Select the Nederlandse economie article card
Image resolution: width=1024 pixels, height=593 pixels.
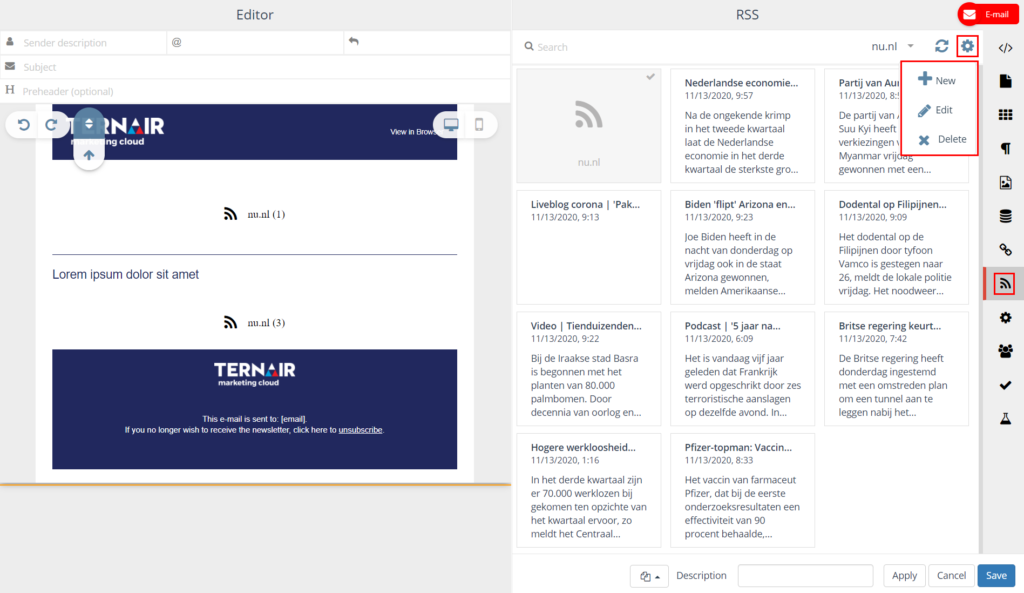[743, 125]
